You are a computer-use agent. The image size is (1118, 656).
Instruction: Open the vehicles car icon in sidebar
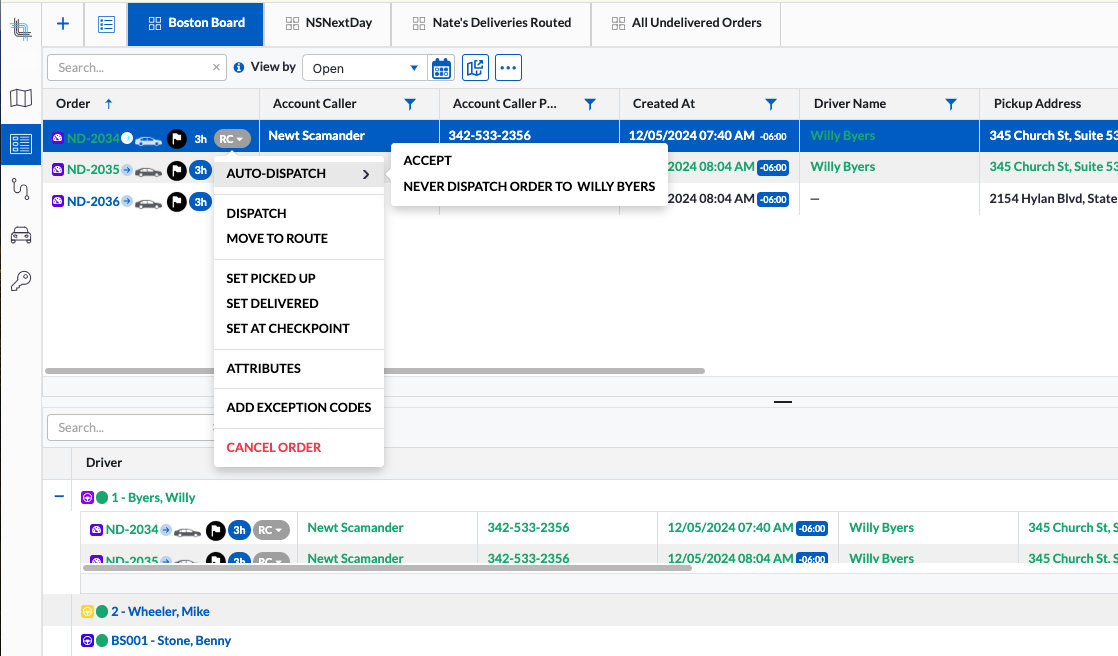21,235
